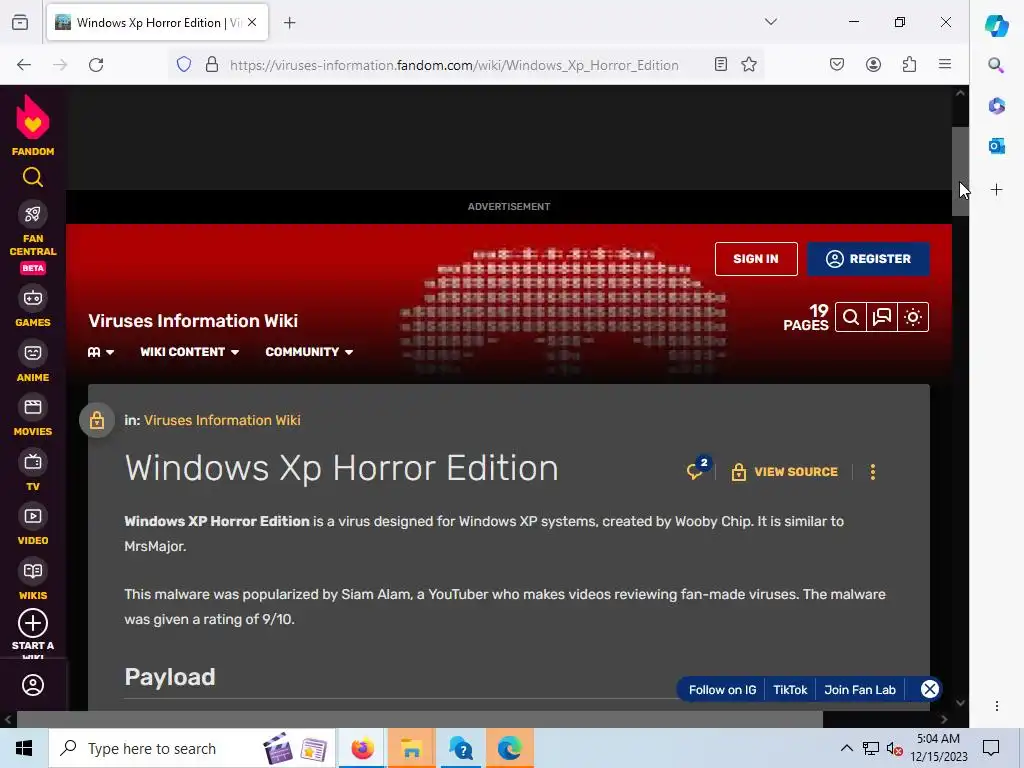Show hidden system tray icons
The image size is (1024, 768).
846,748
